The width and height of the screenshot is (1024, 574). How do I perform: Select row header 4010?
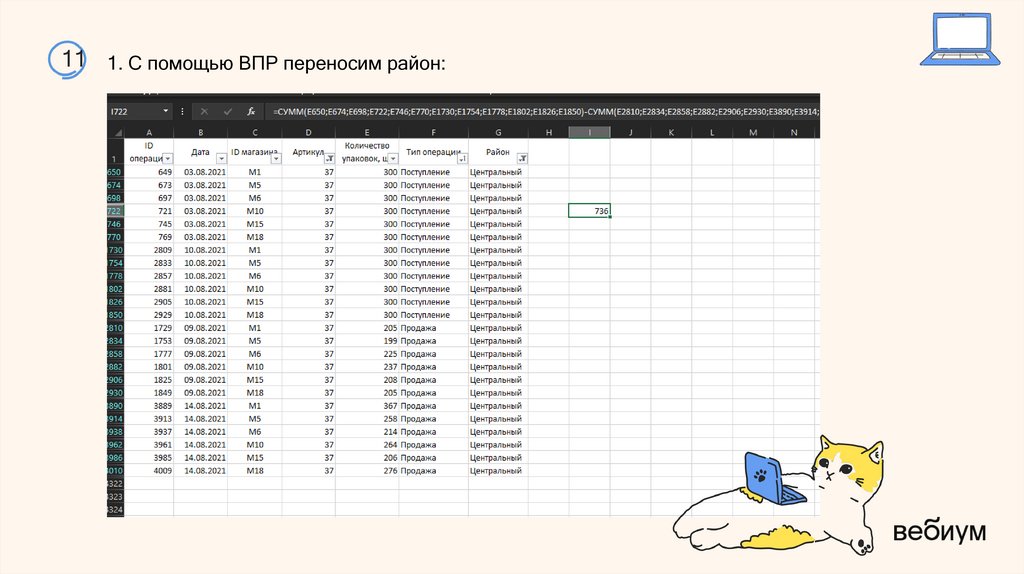[115, 471]
